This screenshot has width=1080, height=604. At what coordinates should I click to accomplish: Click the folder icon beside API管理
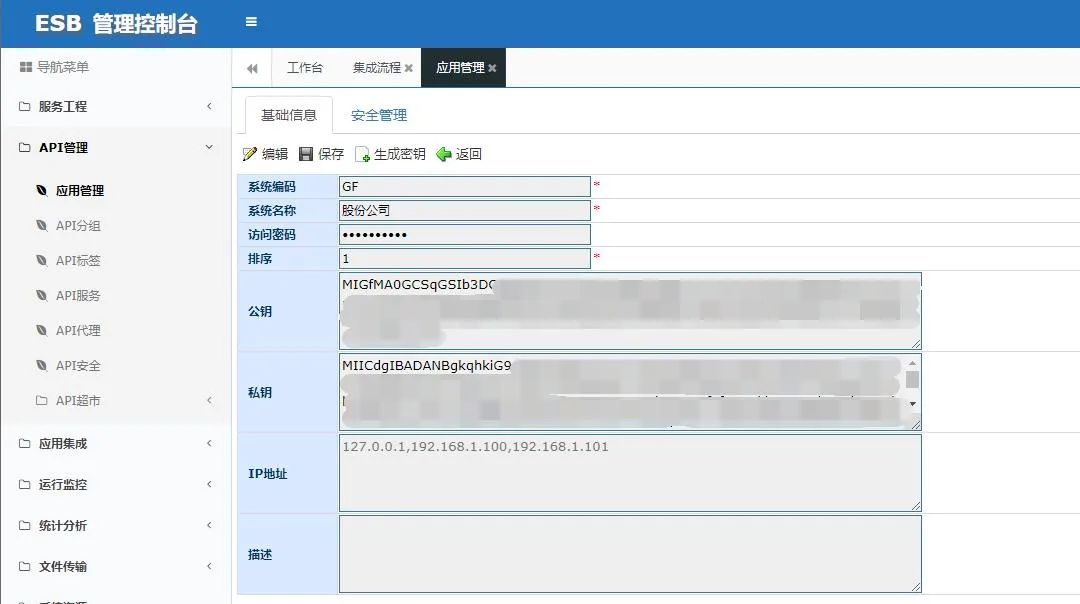[x=25, y=147]
